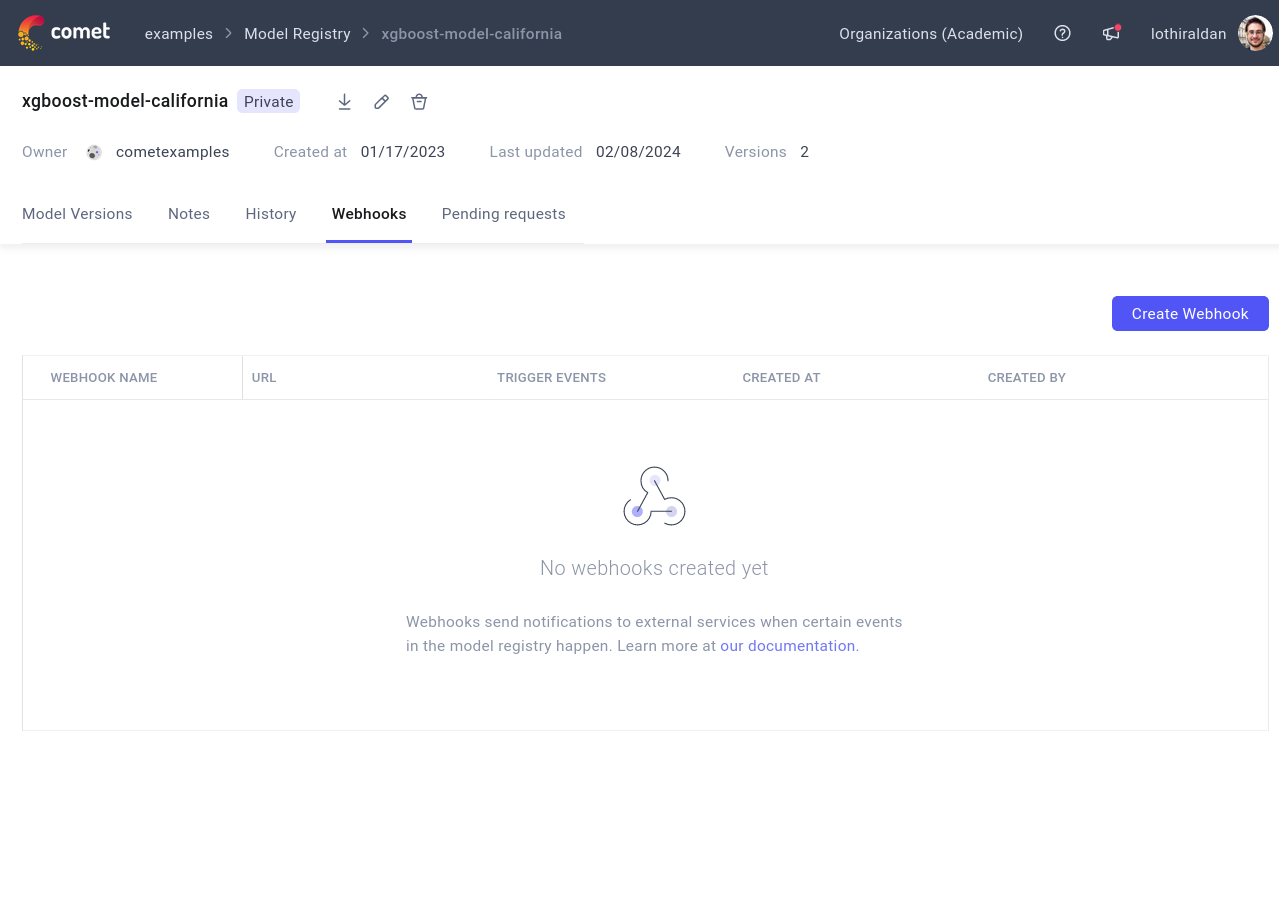Click the lothiraldan profile avatar
1279x906 pixels.
coord(1254,33)
